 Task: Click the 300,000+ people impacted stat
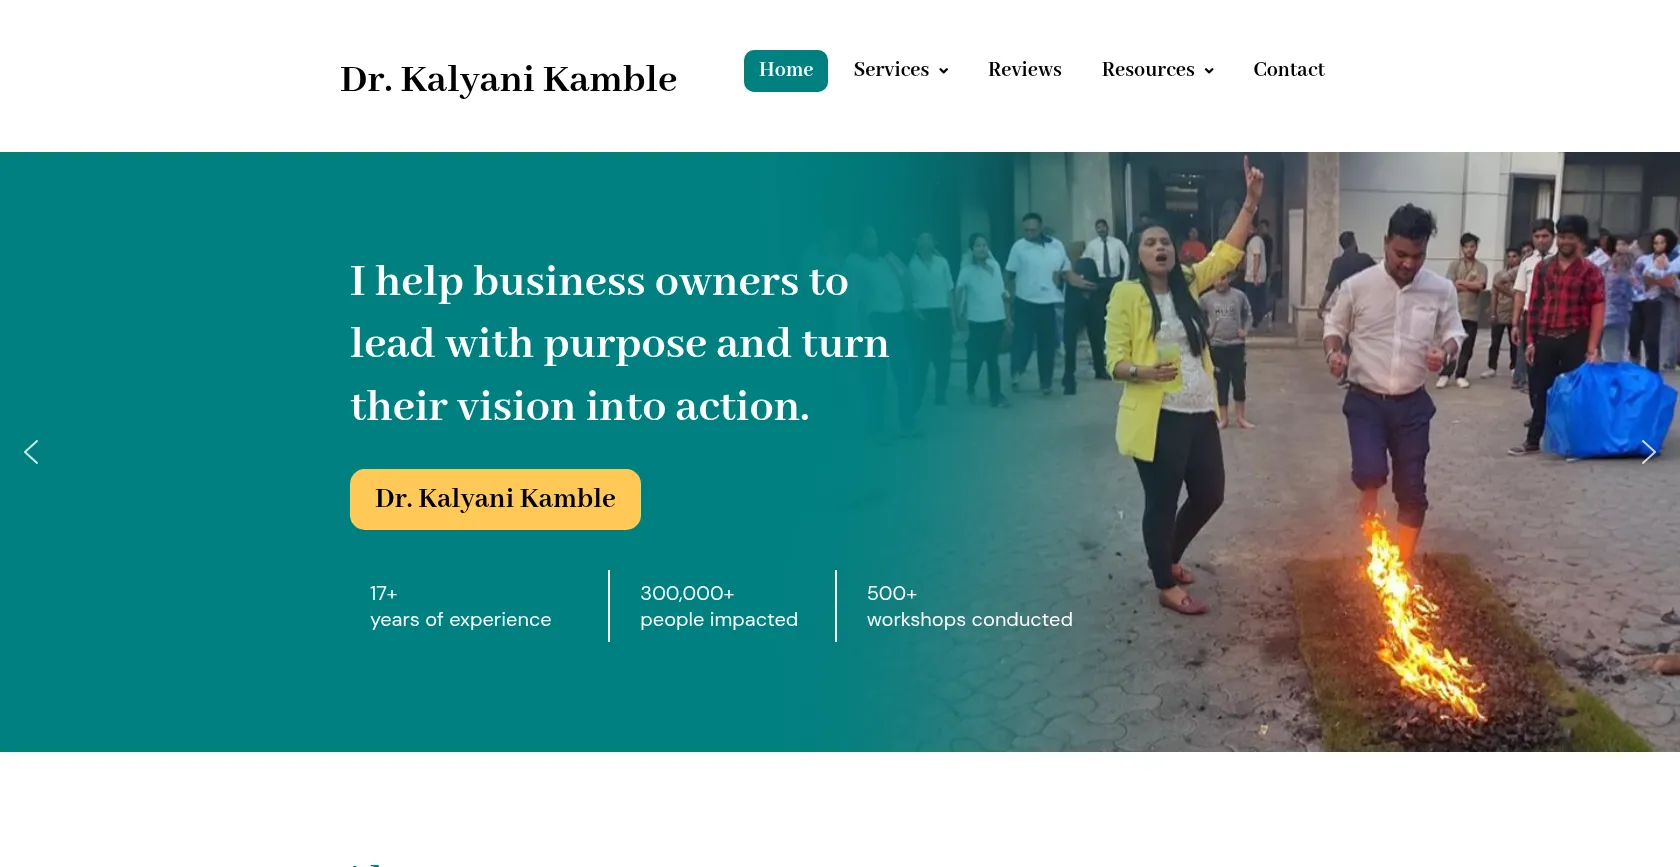click(x=719, y=606)
